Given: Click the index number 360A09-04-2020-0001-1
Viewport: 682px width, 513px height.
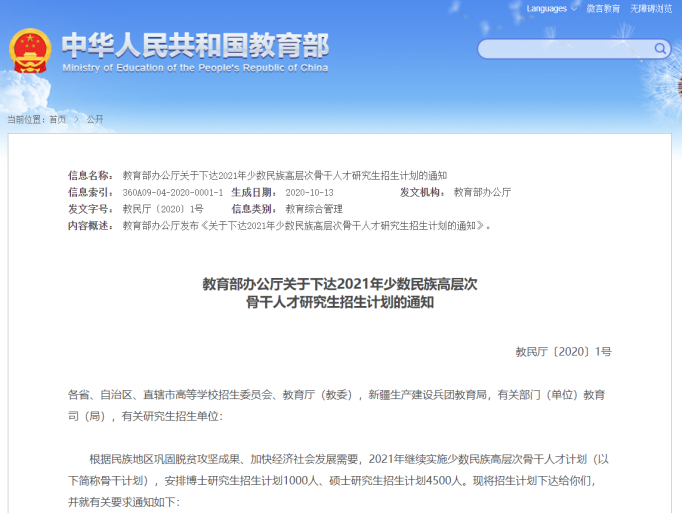Looking at the screenshot, I should [x=173, y=192].
